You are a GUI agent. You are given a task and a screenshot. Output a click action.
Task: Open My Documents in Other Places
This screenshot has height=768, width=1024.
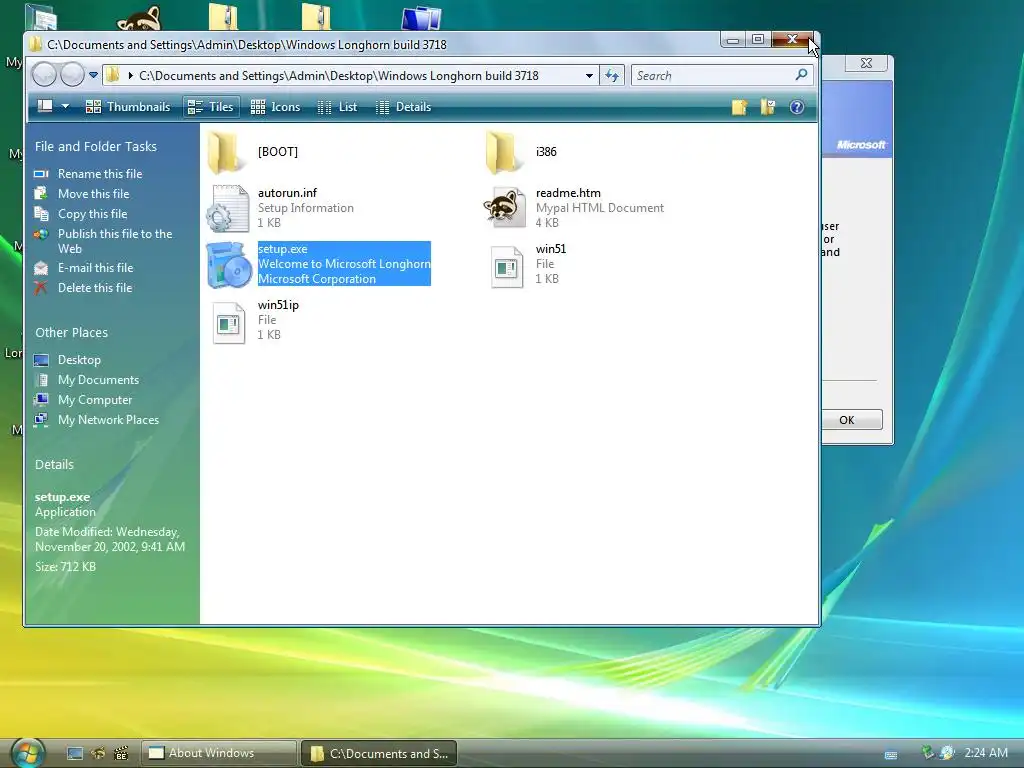click(x=98, y=380)
